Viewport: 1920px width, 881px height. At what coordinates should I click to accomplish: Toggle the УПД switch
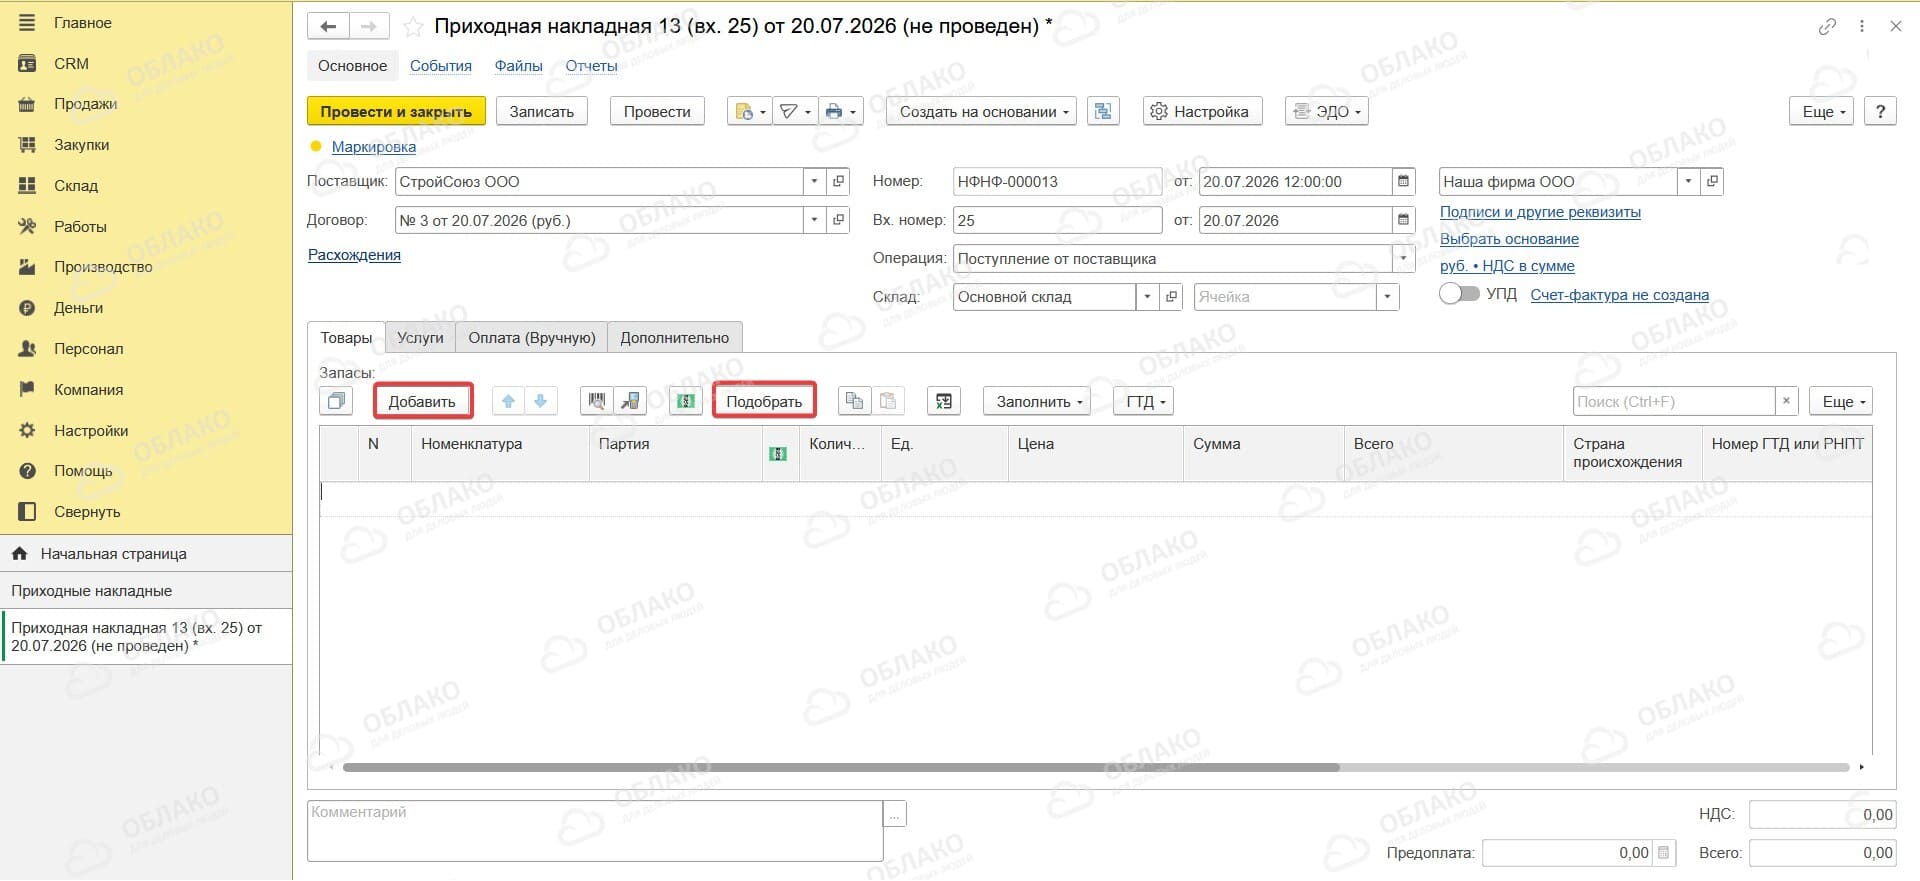pyautogui.click(x=1459, y=294)
